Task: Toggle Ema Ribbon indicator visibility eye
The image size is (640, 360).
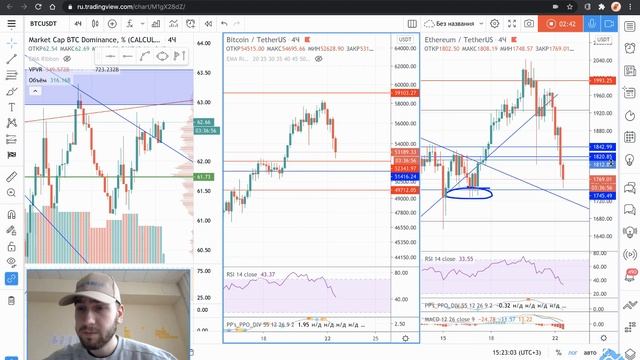Action: (67, 59)
